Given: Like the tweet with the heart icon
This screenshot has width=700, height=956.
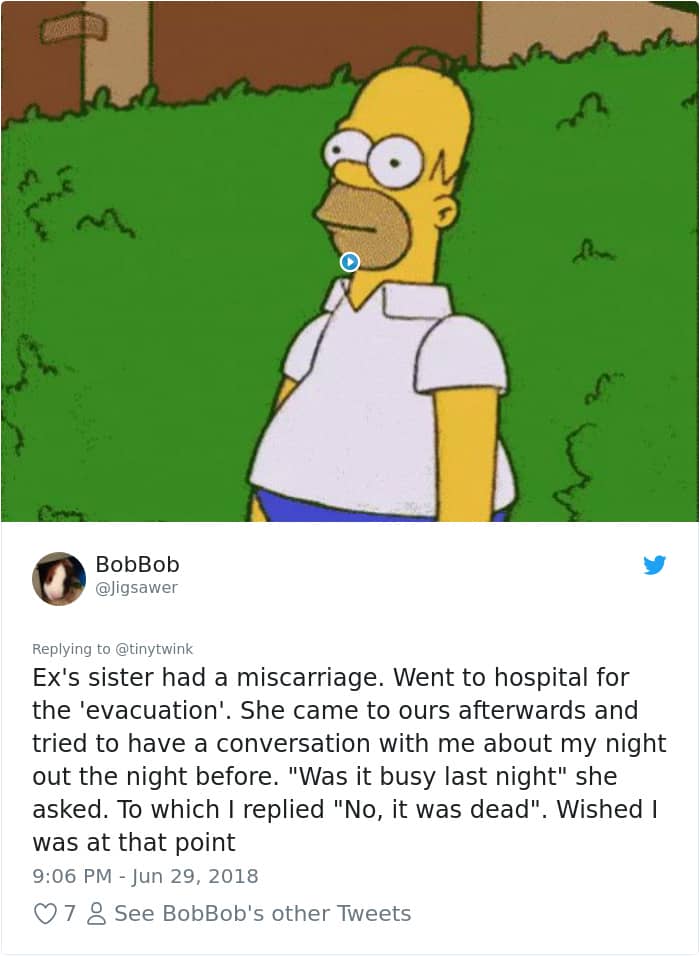Looking at the screenshot, I should point(45,913).
